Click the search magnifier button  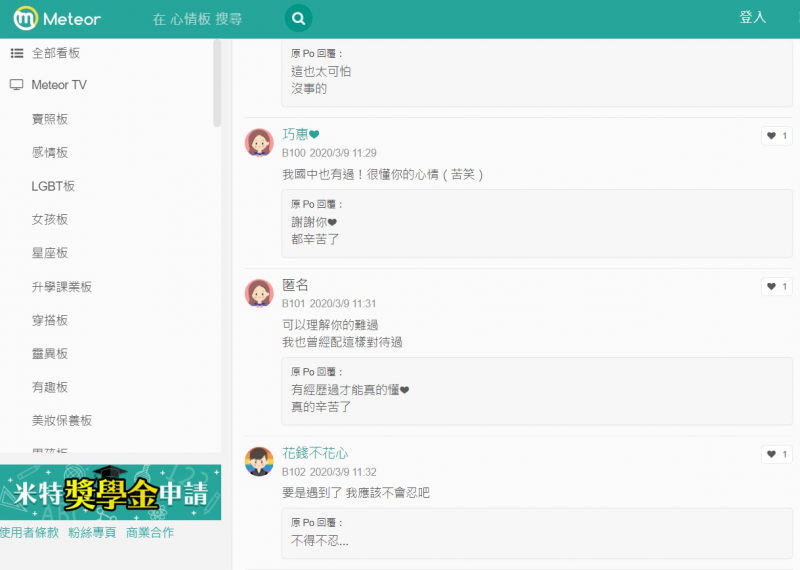[x=297, y=18]
